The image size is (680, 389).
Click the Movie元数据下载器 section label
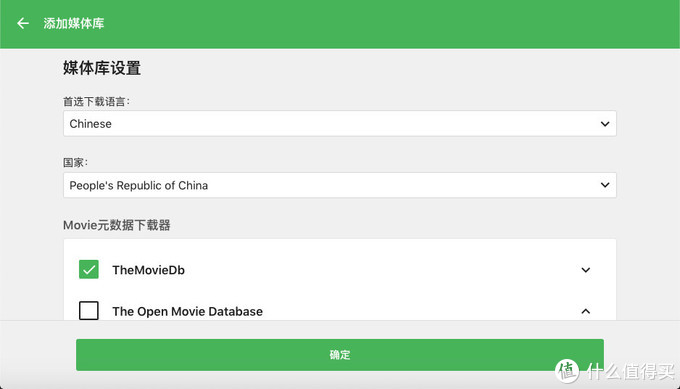click(117, 225)
